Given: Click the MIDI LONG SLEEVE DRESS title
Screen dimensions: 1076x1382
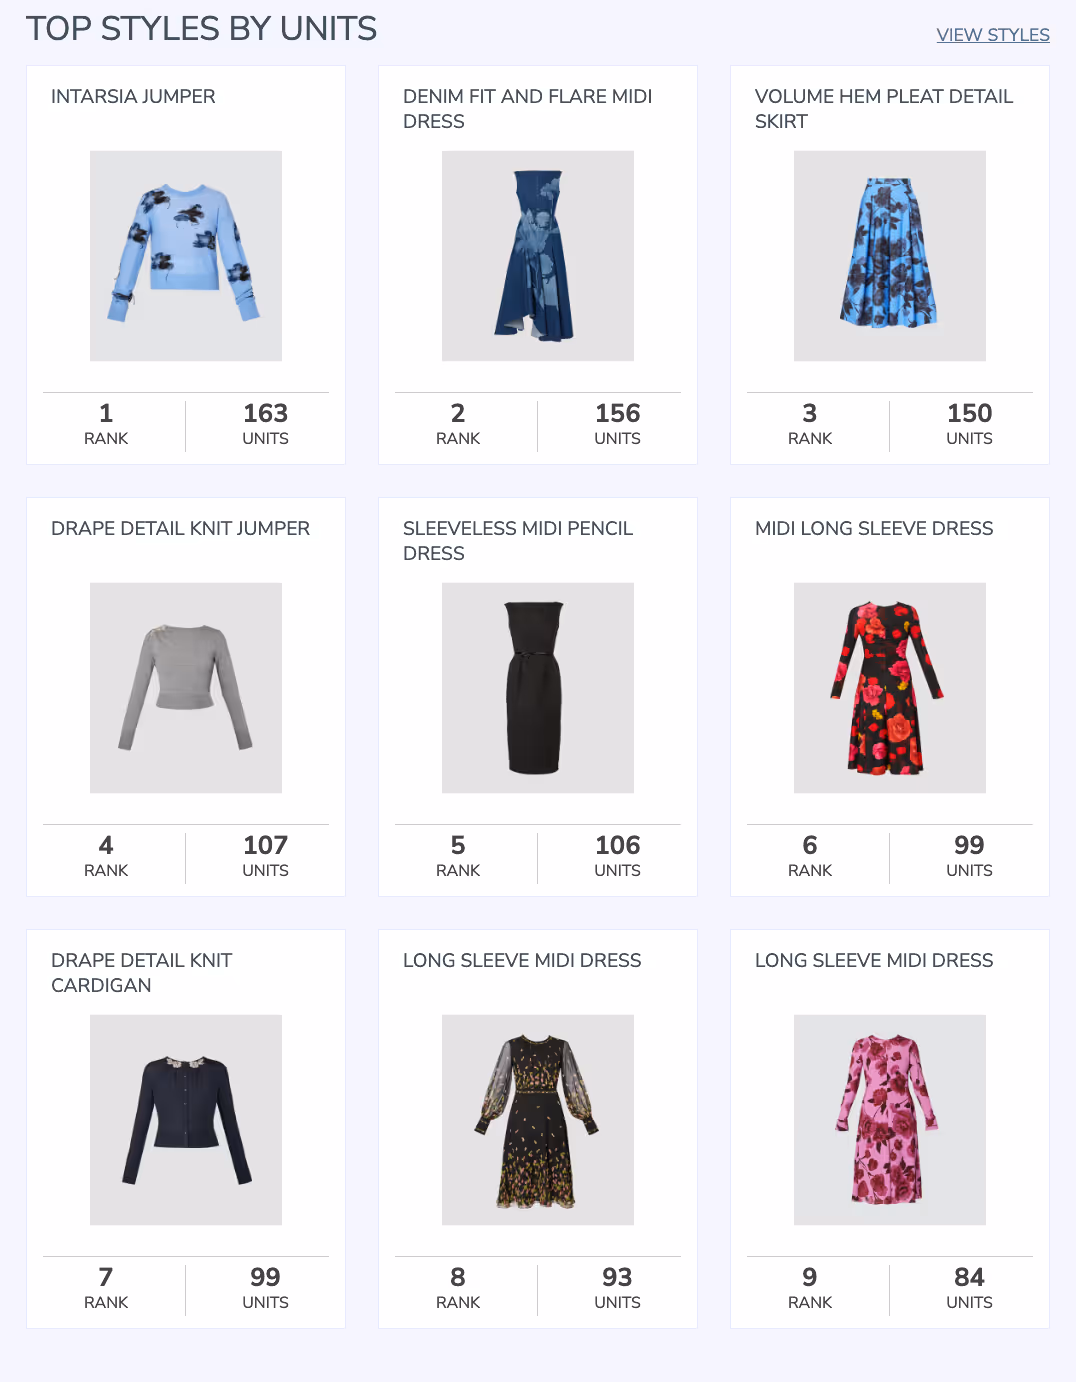Looking at the screenshot, I should 874,529.
